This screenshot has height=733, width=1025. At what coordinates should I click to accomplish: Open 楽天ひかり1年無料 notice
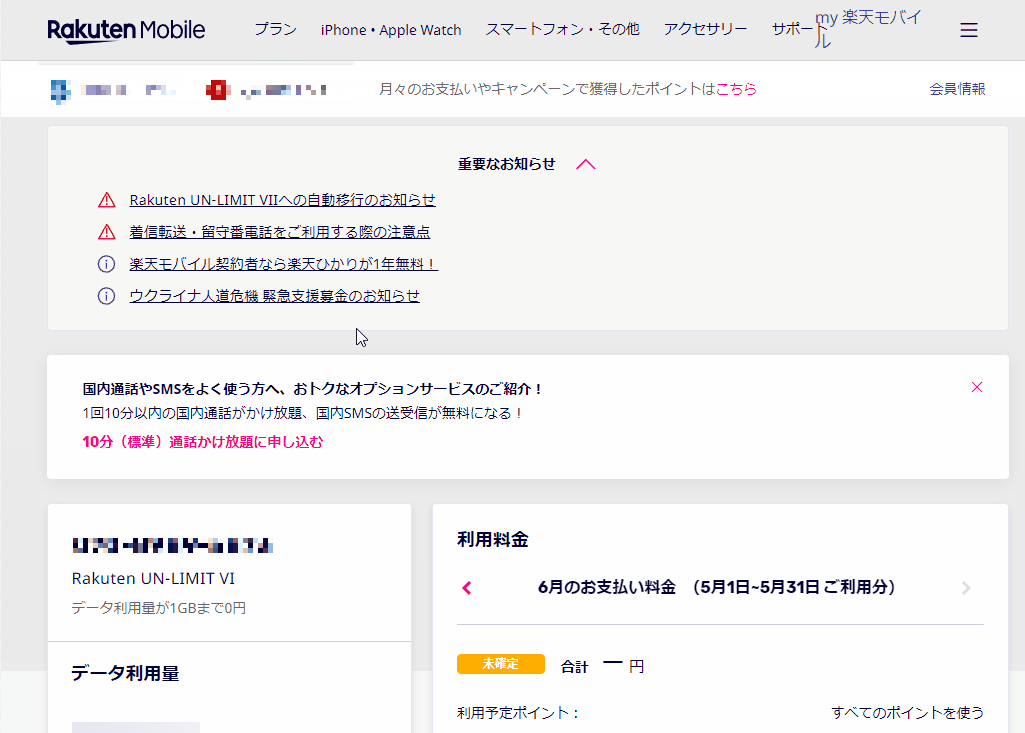coord(284,264)
